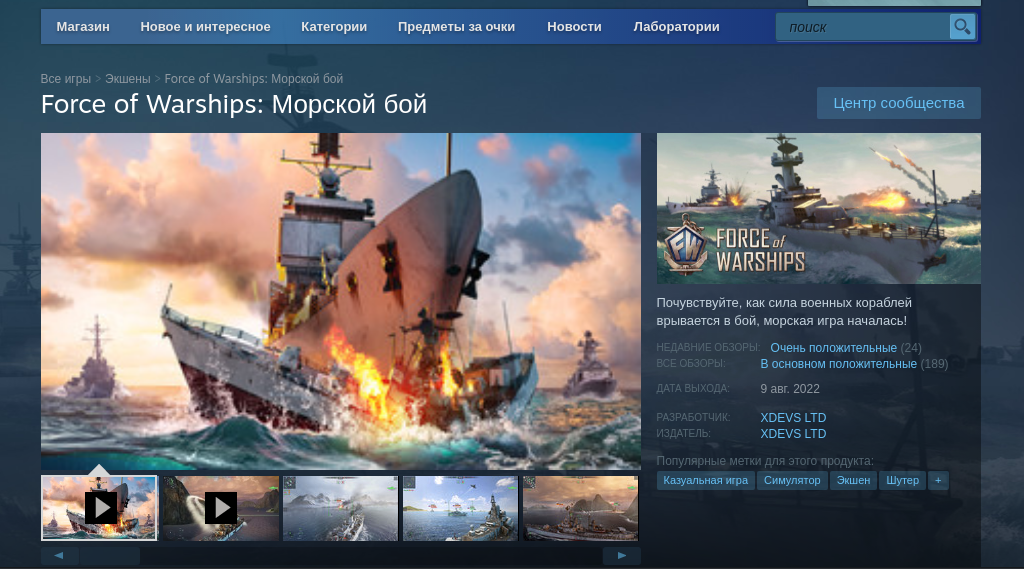Click release date 9 авг. 2022
Image resolution: width=1024 pixels, height=569 pixels.
(x=790, y=389)
